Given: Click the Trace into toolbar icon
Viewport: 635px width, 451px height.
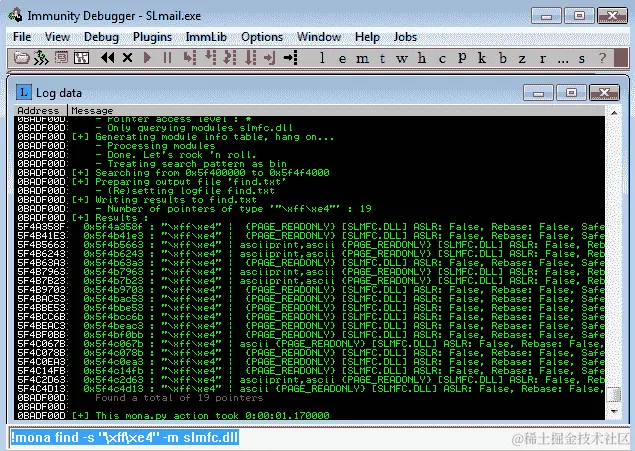Looking at the screenshot, I should click(230, 58).
